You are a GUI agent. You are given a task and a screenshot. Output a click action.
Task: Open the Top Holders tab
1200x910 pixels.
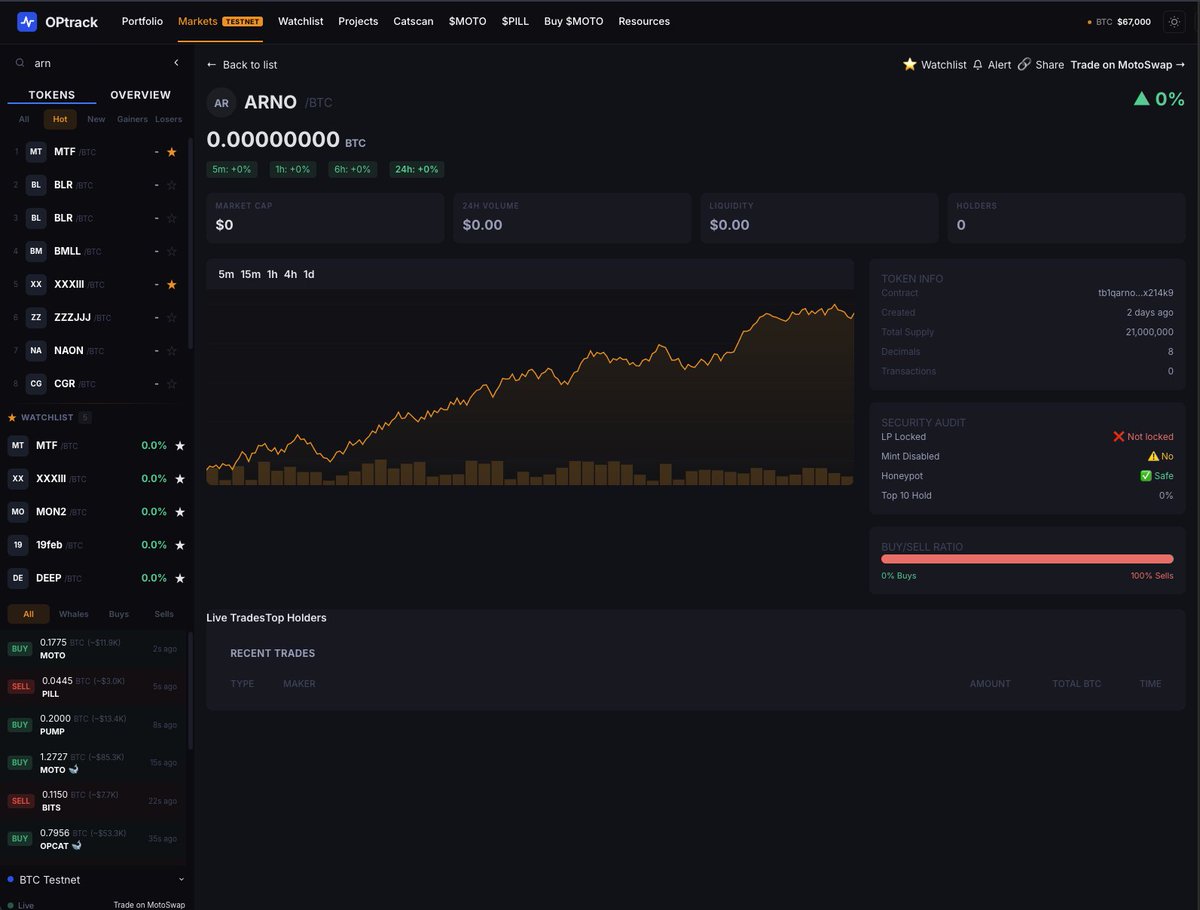point(296,618)
